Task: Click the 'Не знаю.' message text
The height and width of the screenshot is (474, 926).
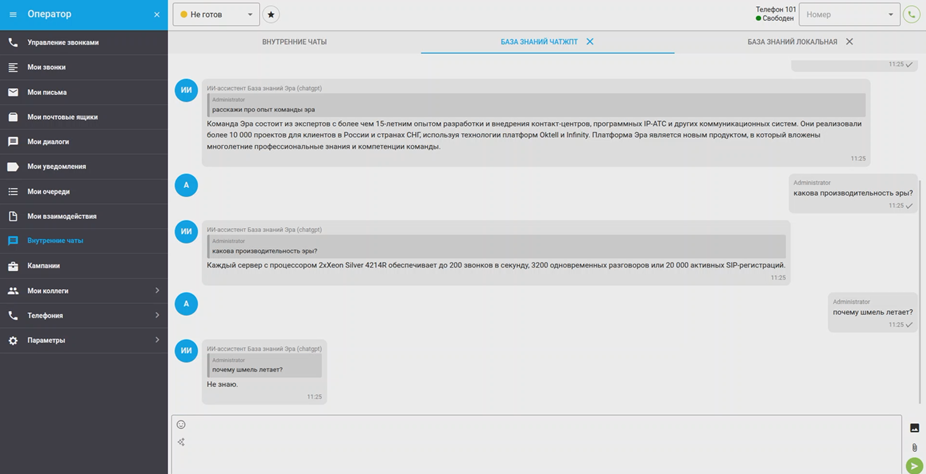Action: [222, 384]
